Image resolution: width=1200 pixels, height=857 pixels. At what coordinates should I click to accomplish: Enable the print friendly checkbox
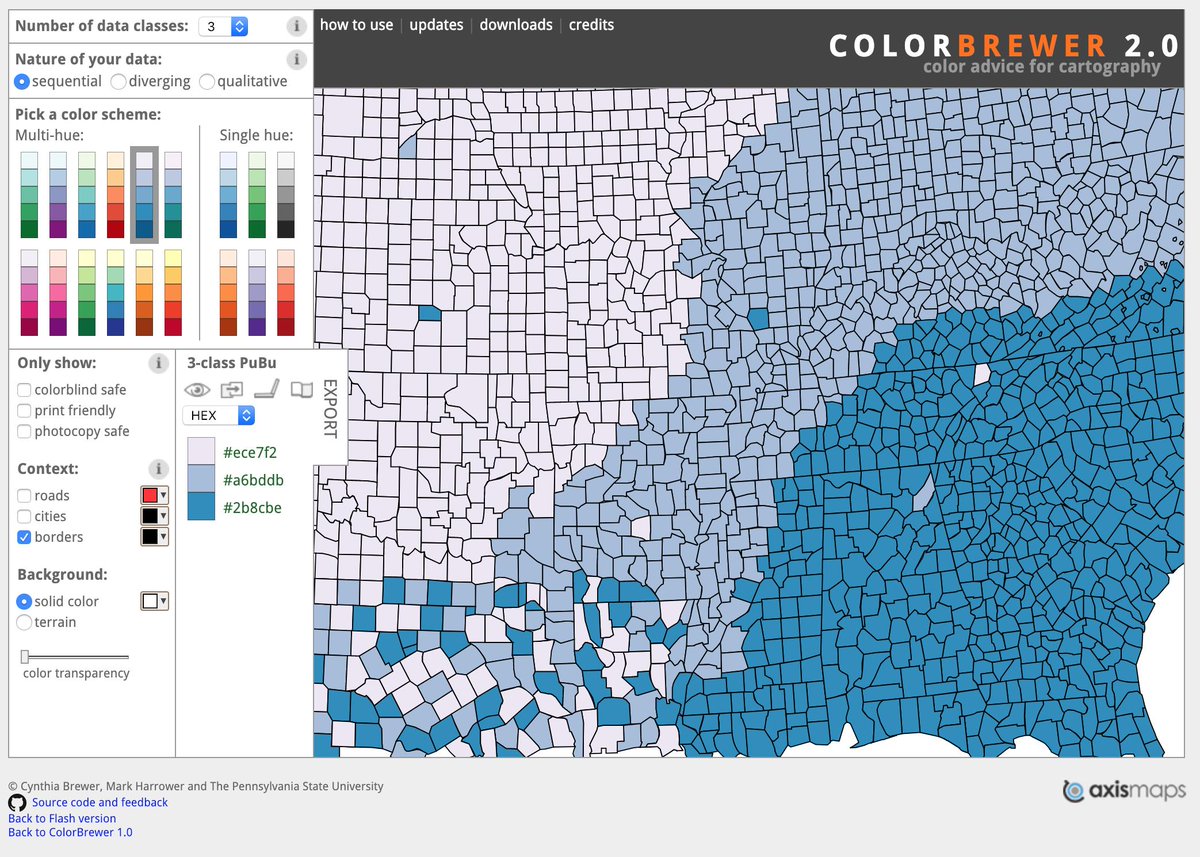pos(24,411)
